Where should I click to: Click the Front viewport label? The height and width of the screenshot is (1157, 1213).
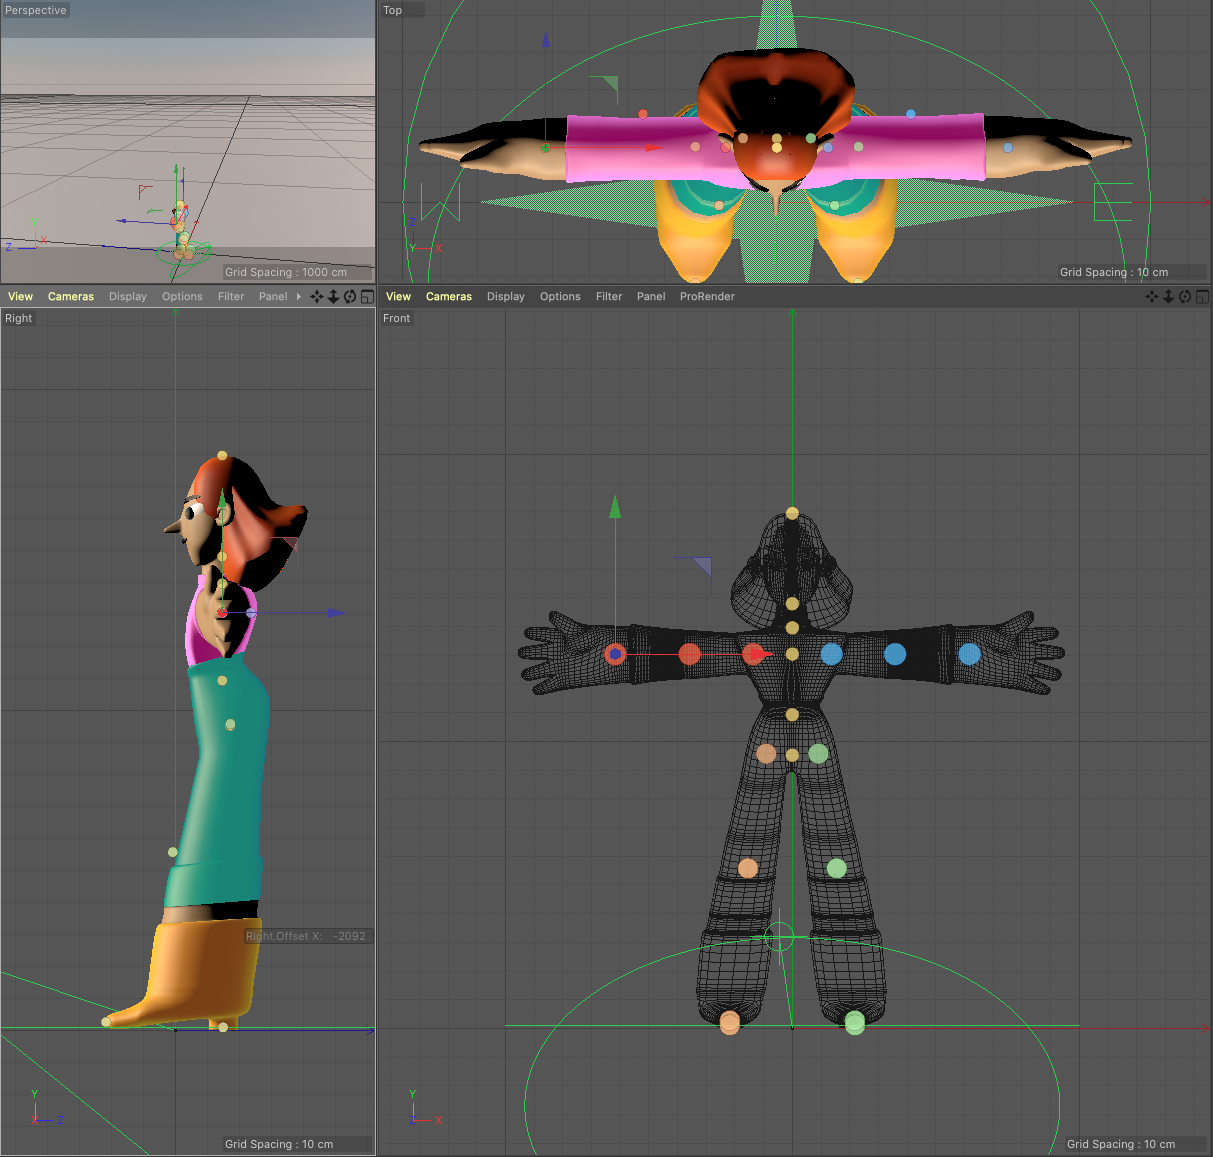tap(397, 318)
